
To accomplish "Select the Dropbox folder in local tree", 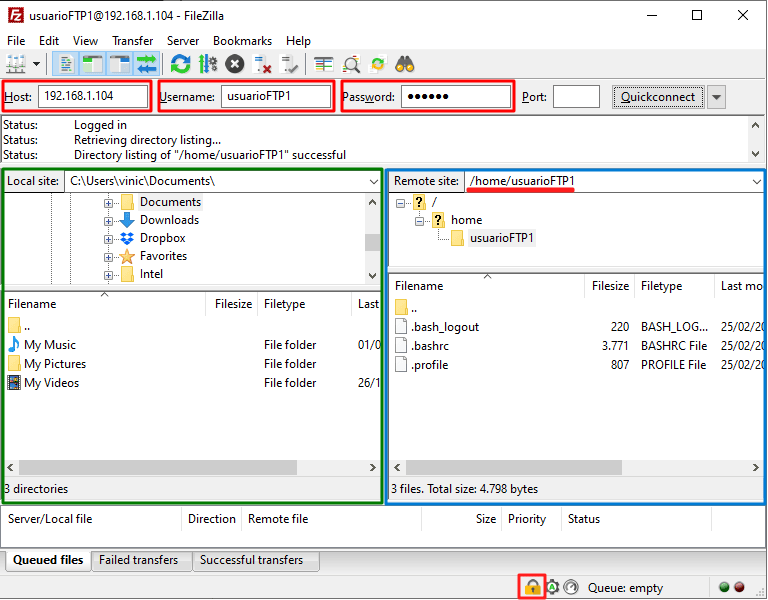I will [163, 238].
